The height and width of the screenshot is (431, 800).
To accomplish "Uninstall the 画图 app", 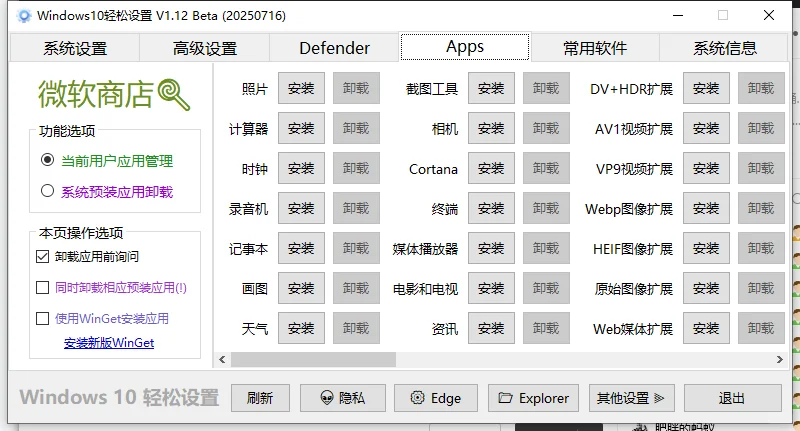I will (x=356, y=288).
